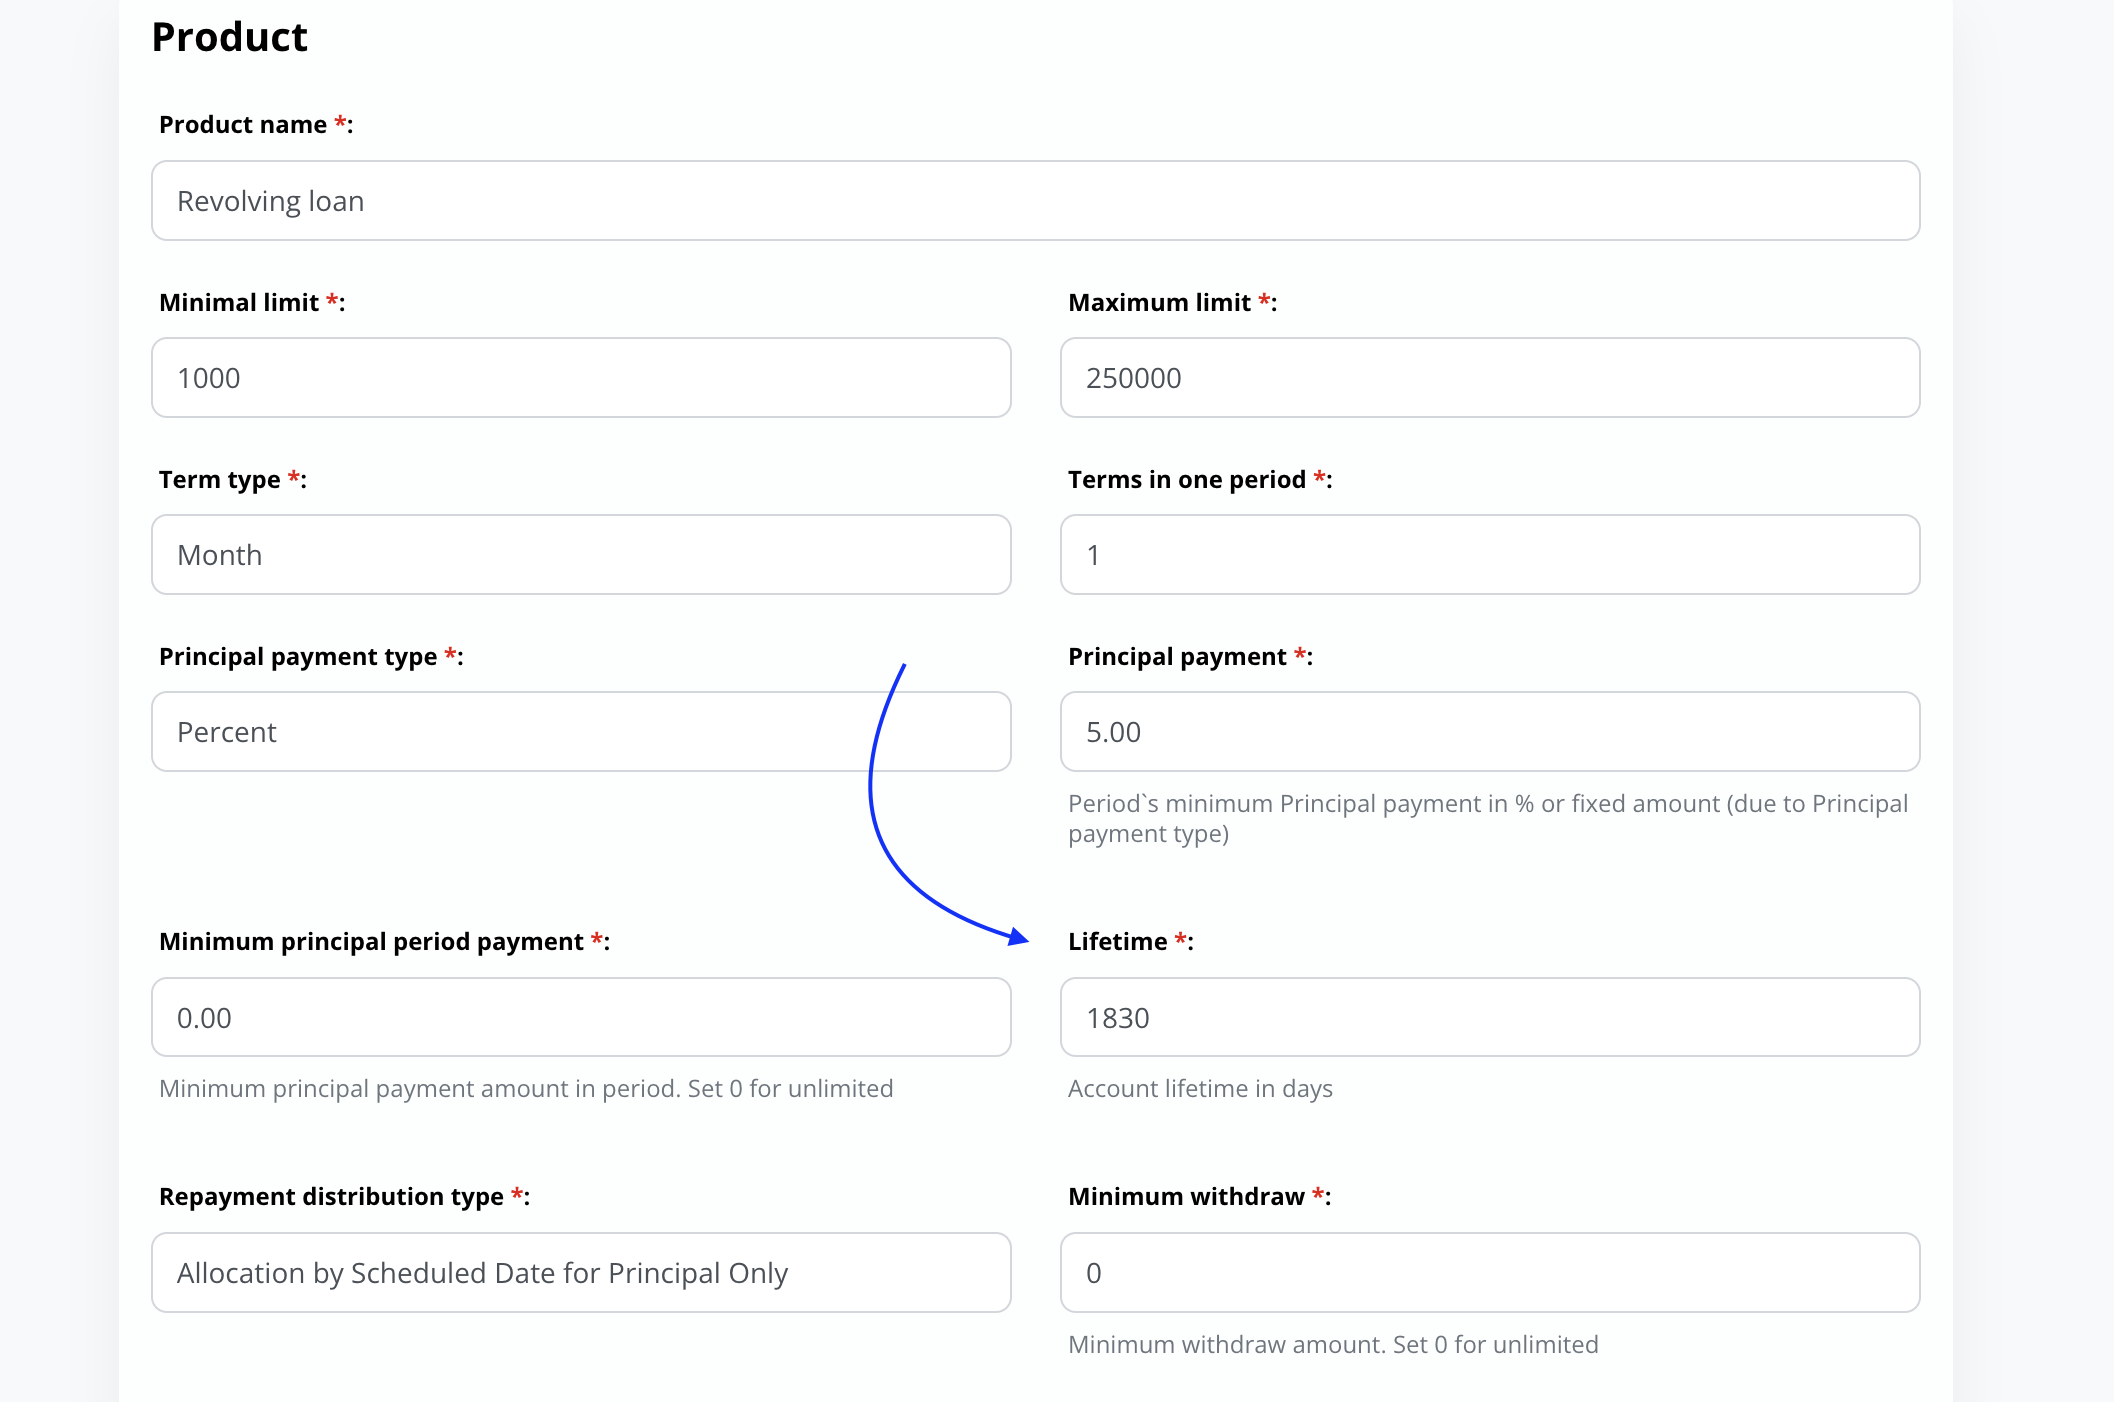Click the Maximum limit field showing 250000

[x=1489, y=378]
